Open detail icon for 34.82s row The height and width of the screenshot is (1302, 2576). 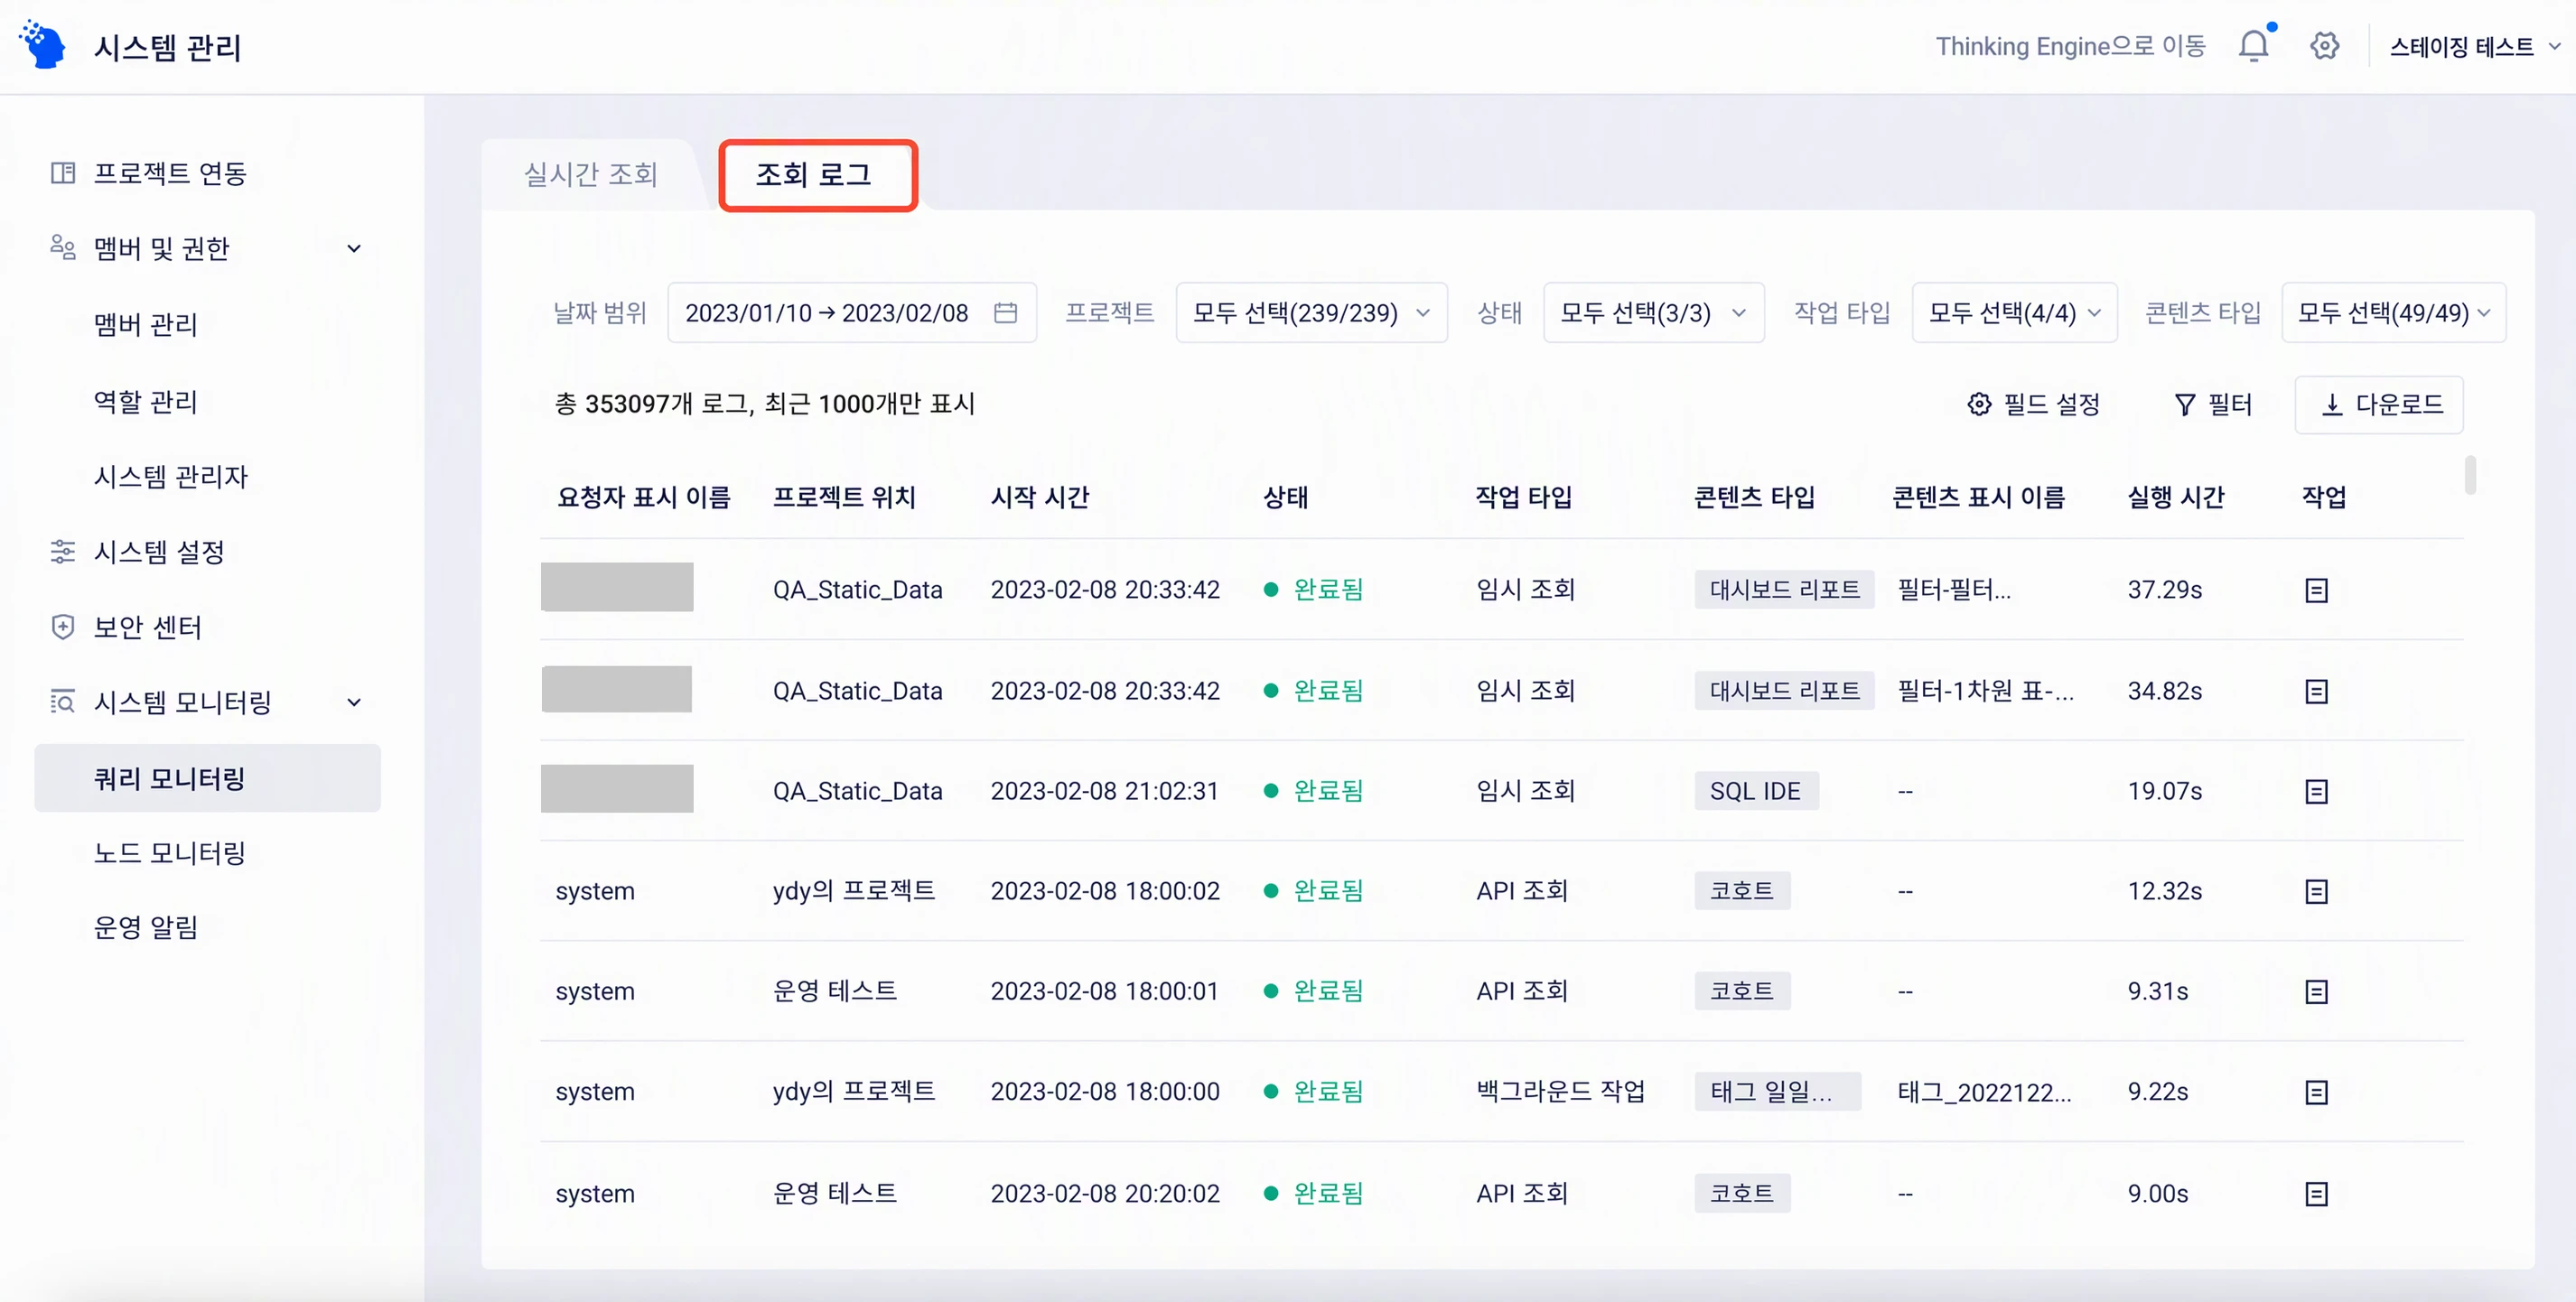[2316, 691]
